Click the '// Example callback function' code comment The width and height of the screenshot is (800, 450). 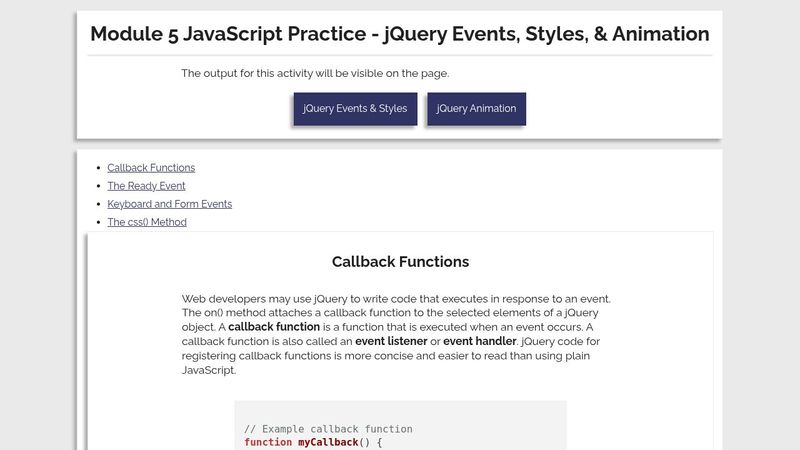pyautogui.click(x=328, y=429)
